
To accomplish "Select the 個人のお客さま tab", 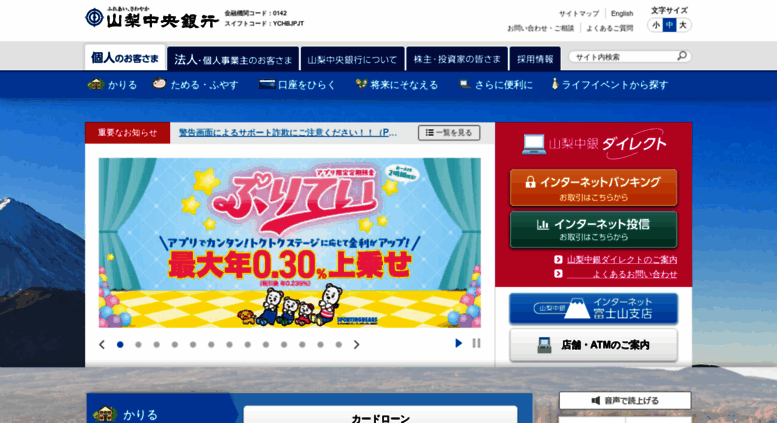I will [x=125, y=58].
